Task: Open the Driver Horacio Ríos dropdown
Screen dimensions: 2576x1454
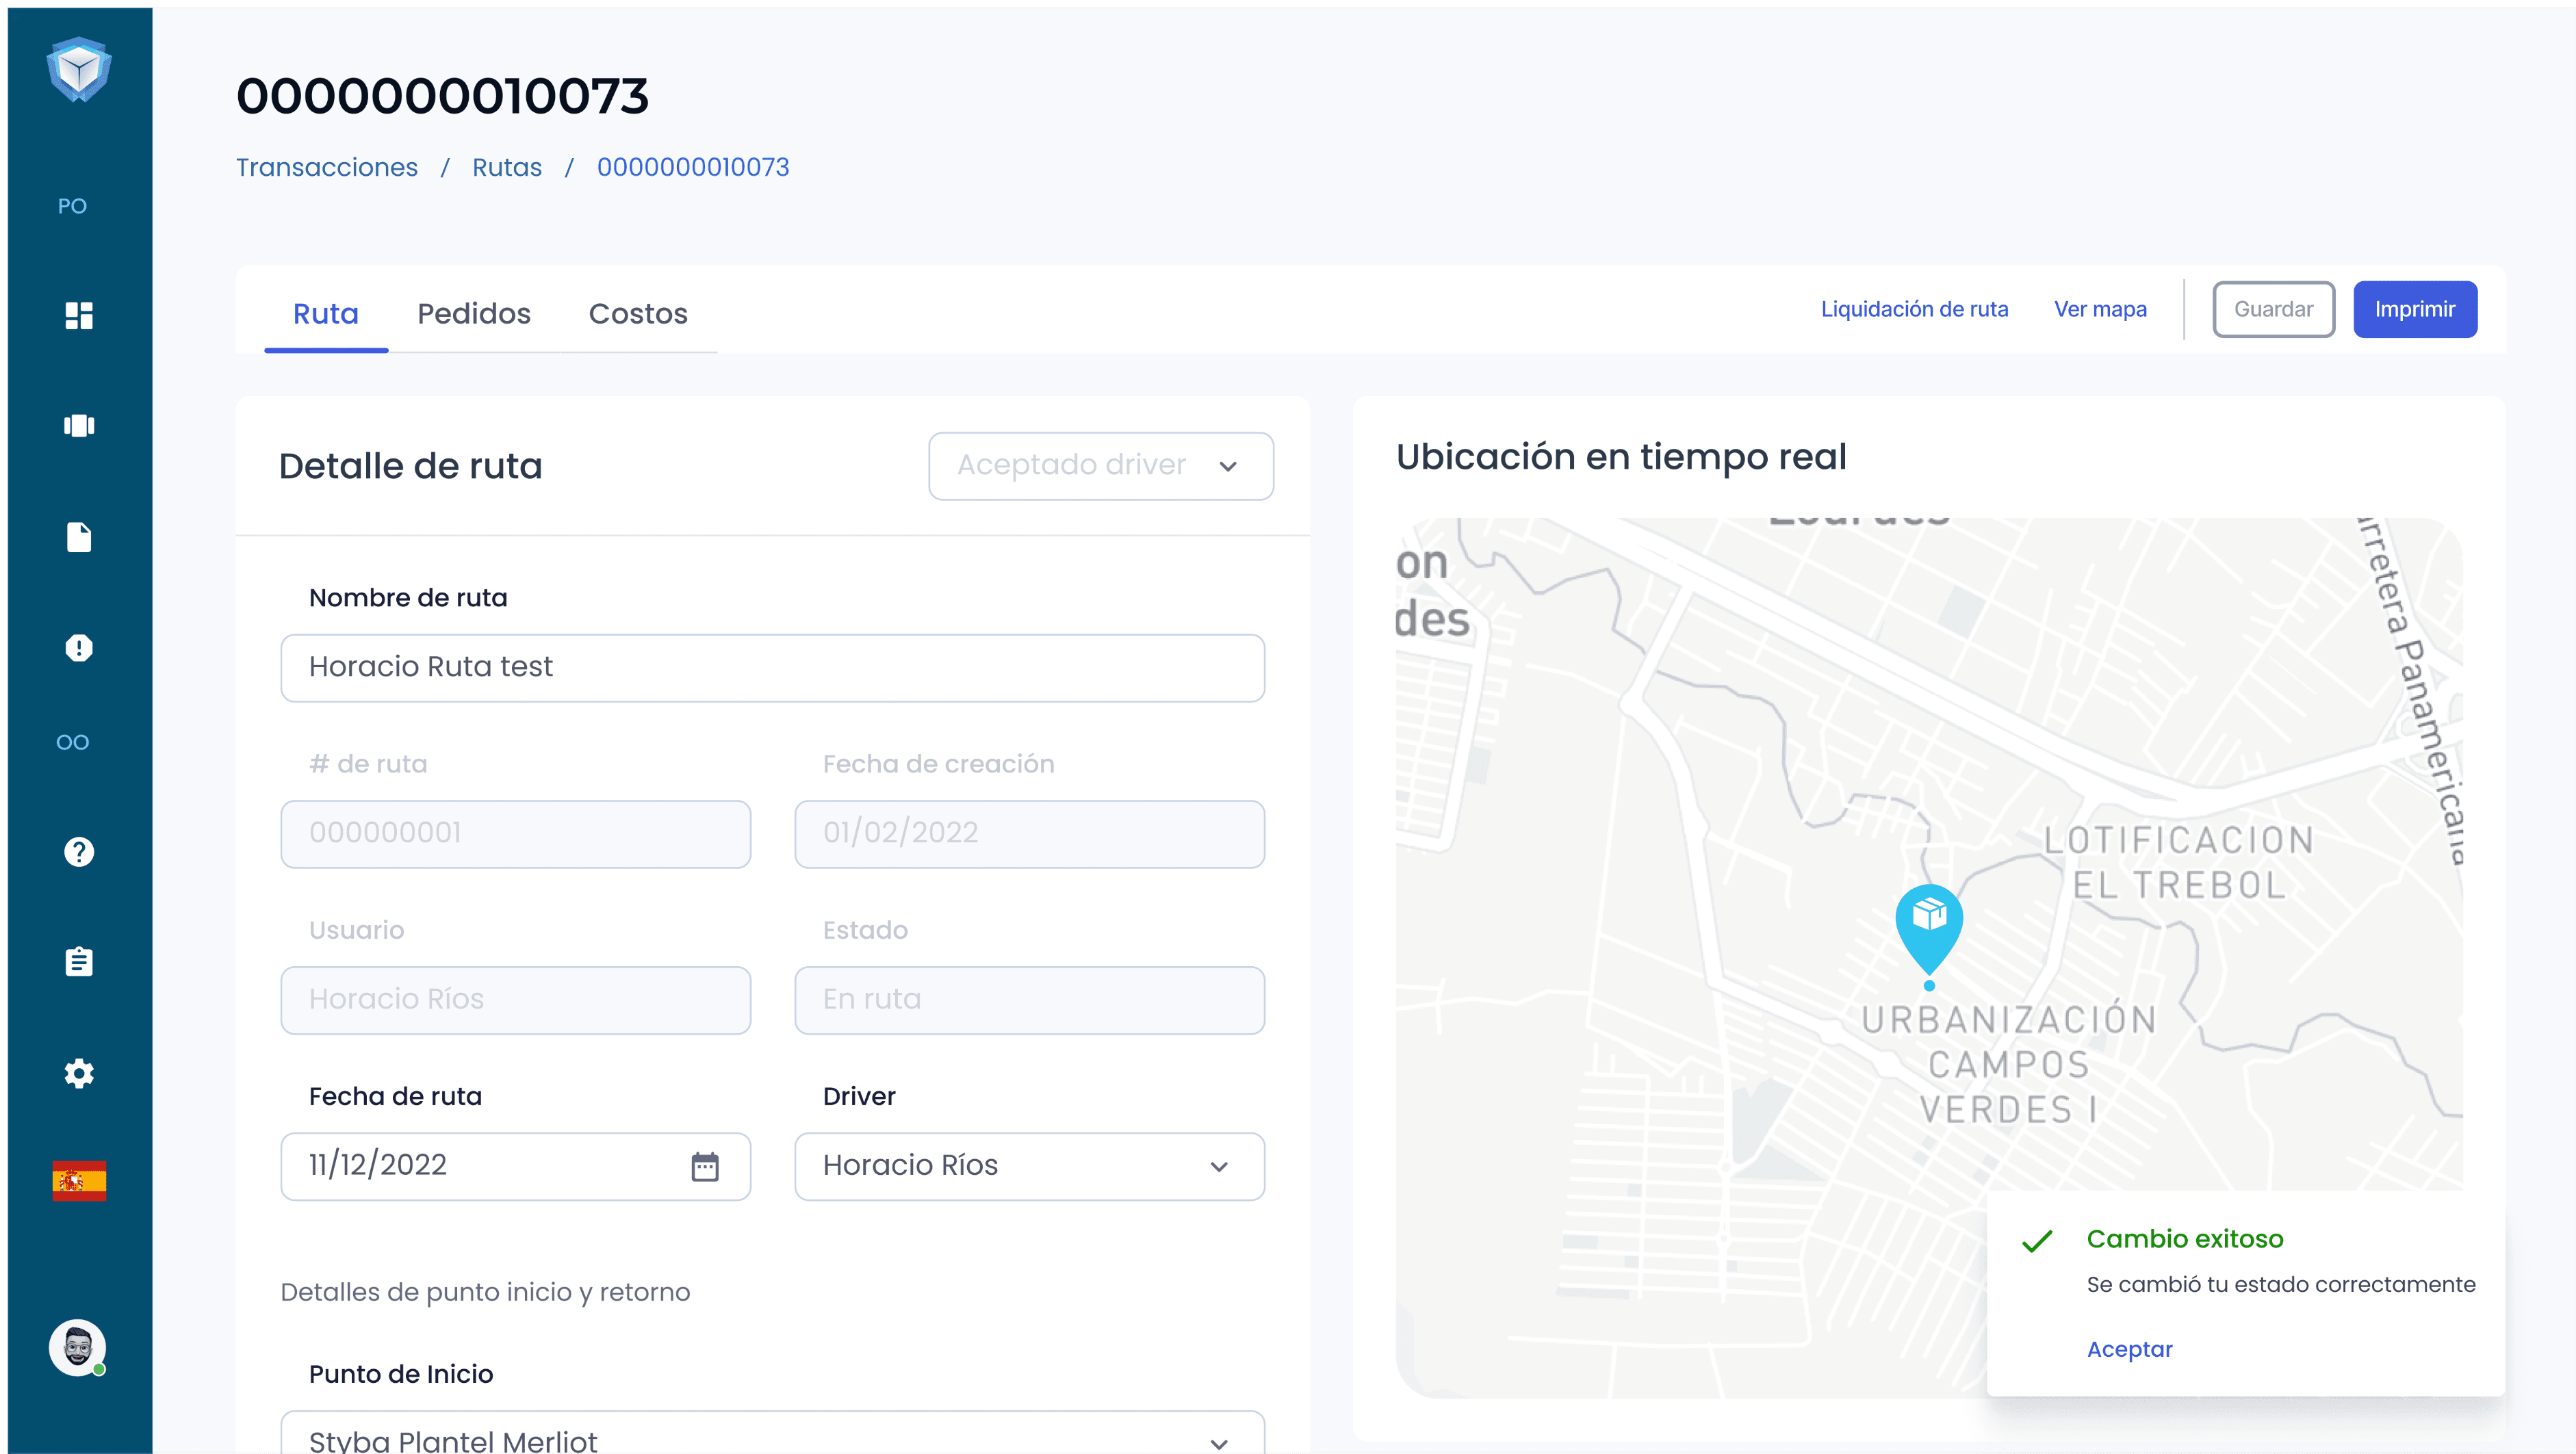Action: click(x=1029, y=1166)
